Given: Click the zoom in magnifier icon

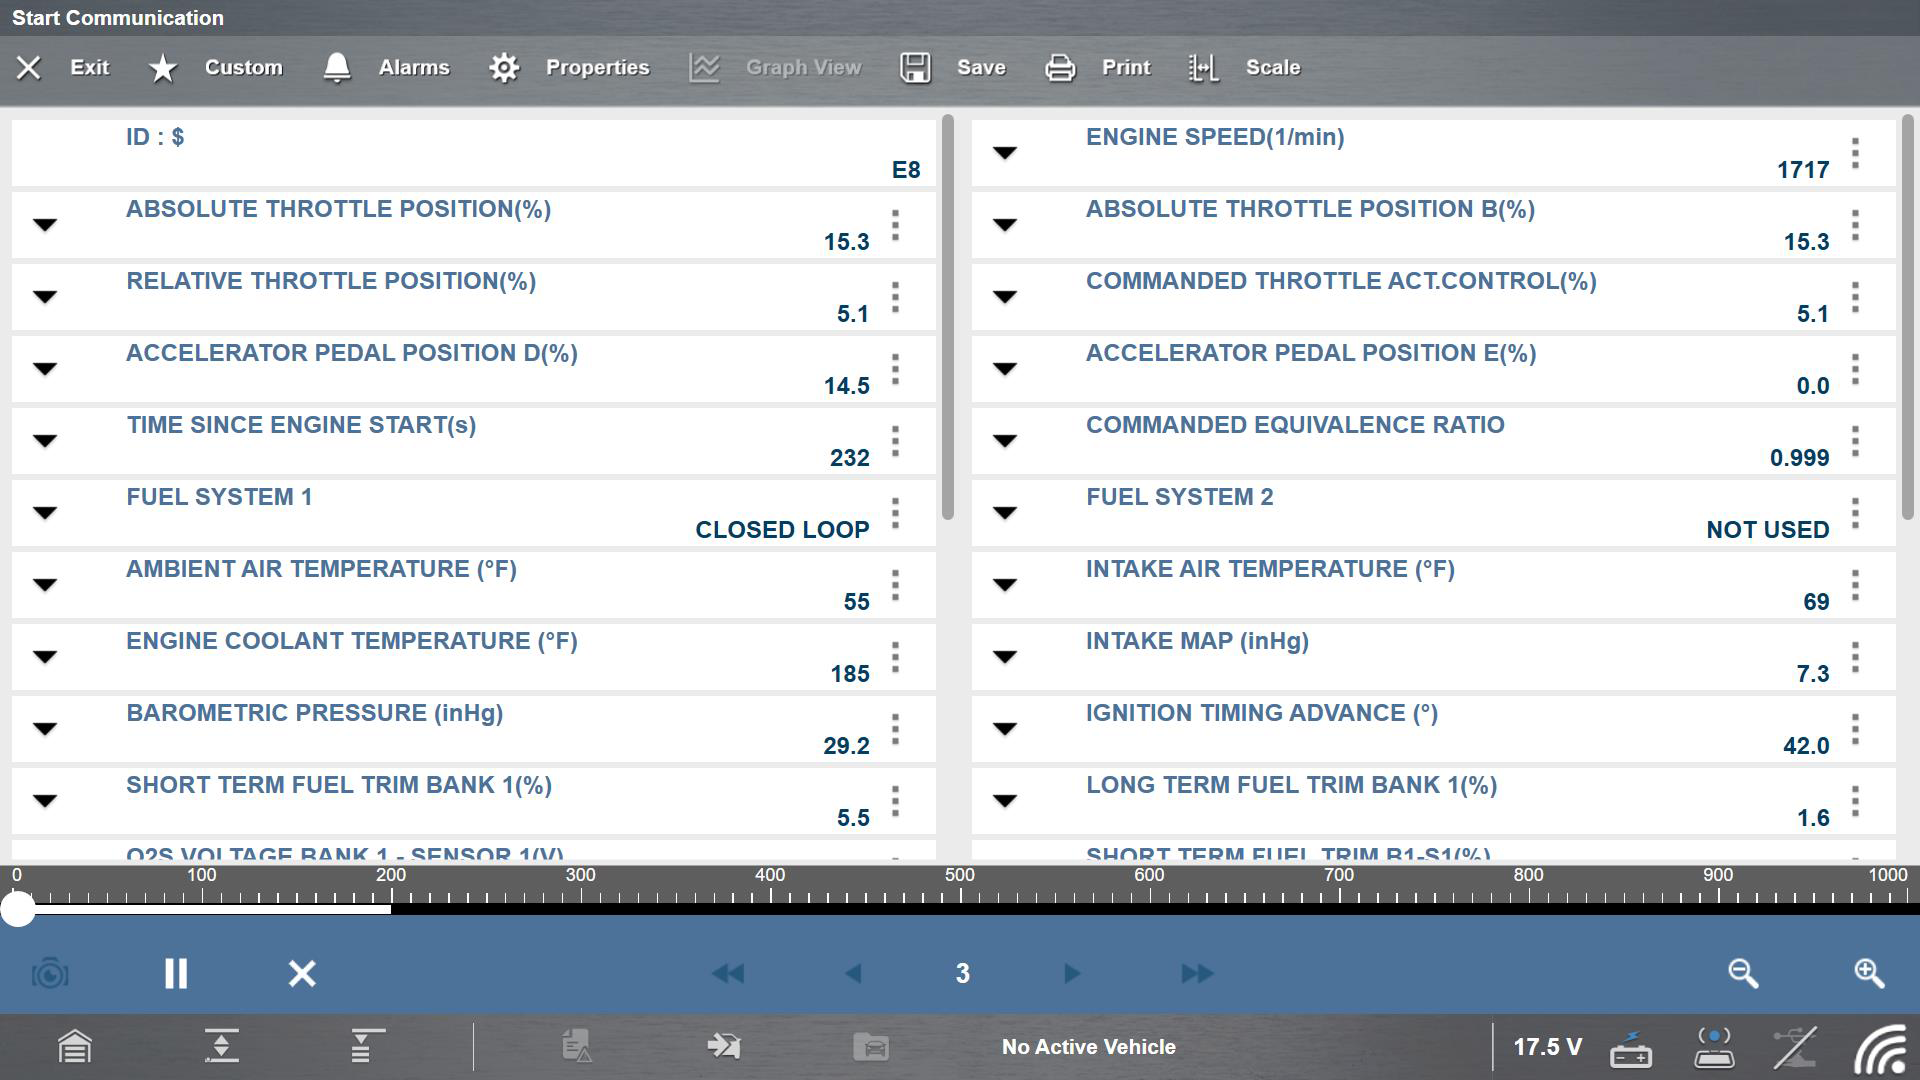Looking at the screenshot, I should pyautogui.click(x=1869, y=973).
